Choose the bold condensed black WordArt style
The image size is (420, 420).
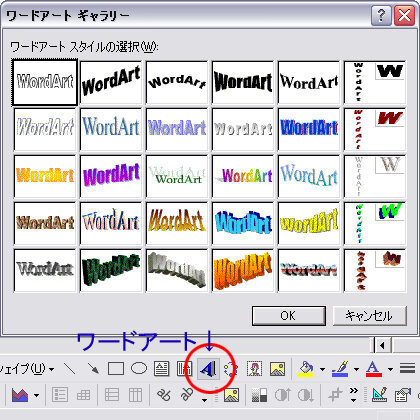(243, 82)
